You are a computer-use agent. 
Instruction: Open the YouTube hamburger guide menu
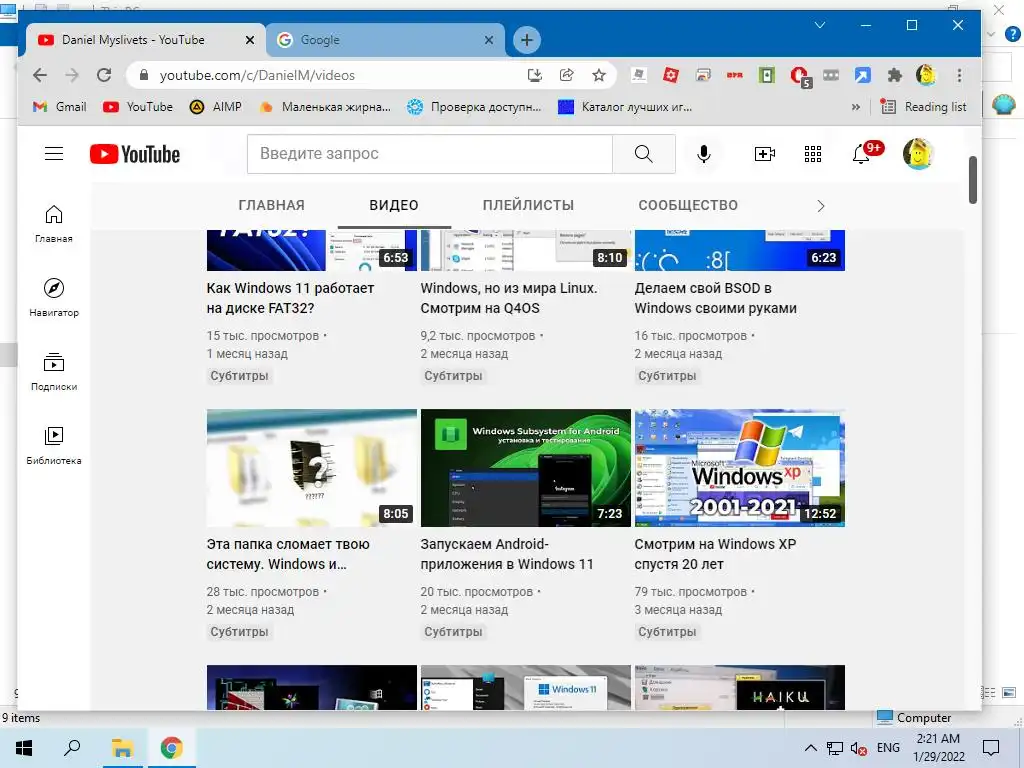(x=54, y=153)
